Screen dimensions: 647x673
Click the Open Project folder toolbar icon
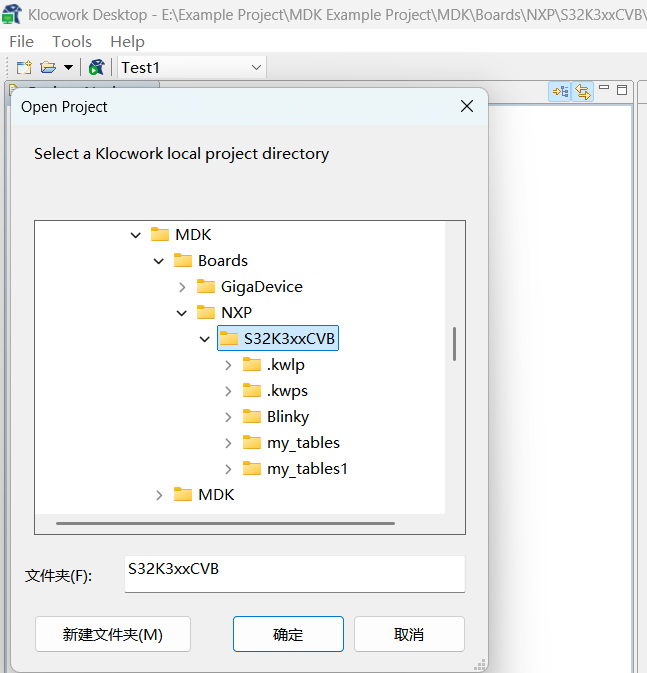click(48, 67)
